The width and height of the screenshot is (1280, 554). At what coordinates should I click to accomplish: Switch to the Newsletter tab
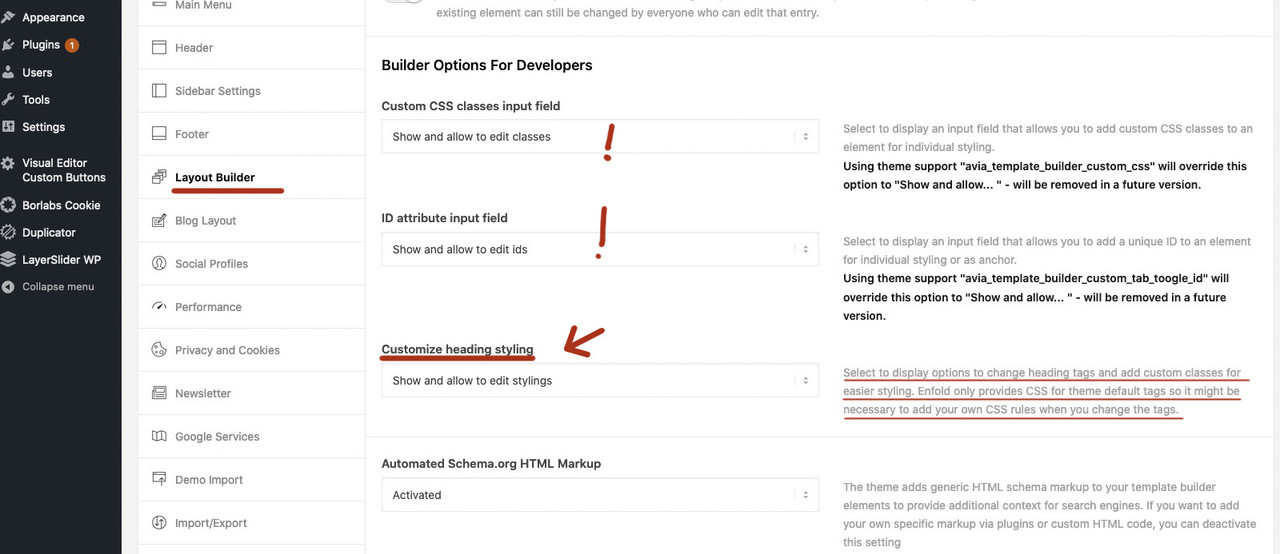coord(251,393)
